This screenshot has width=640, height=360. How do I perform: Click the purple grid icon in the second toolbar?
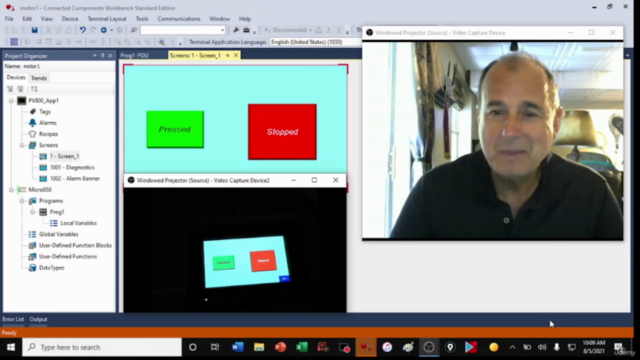tap(14, 42)
